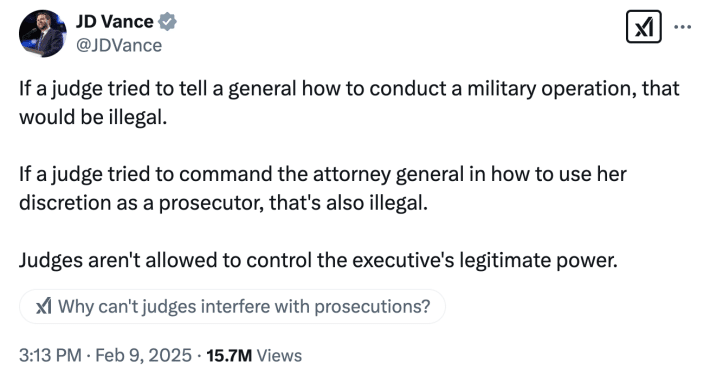
Task: Open the @JDVance handle link
Action: point(119,45)
